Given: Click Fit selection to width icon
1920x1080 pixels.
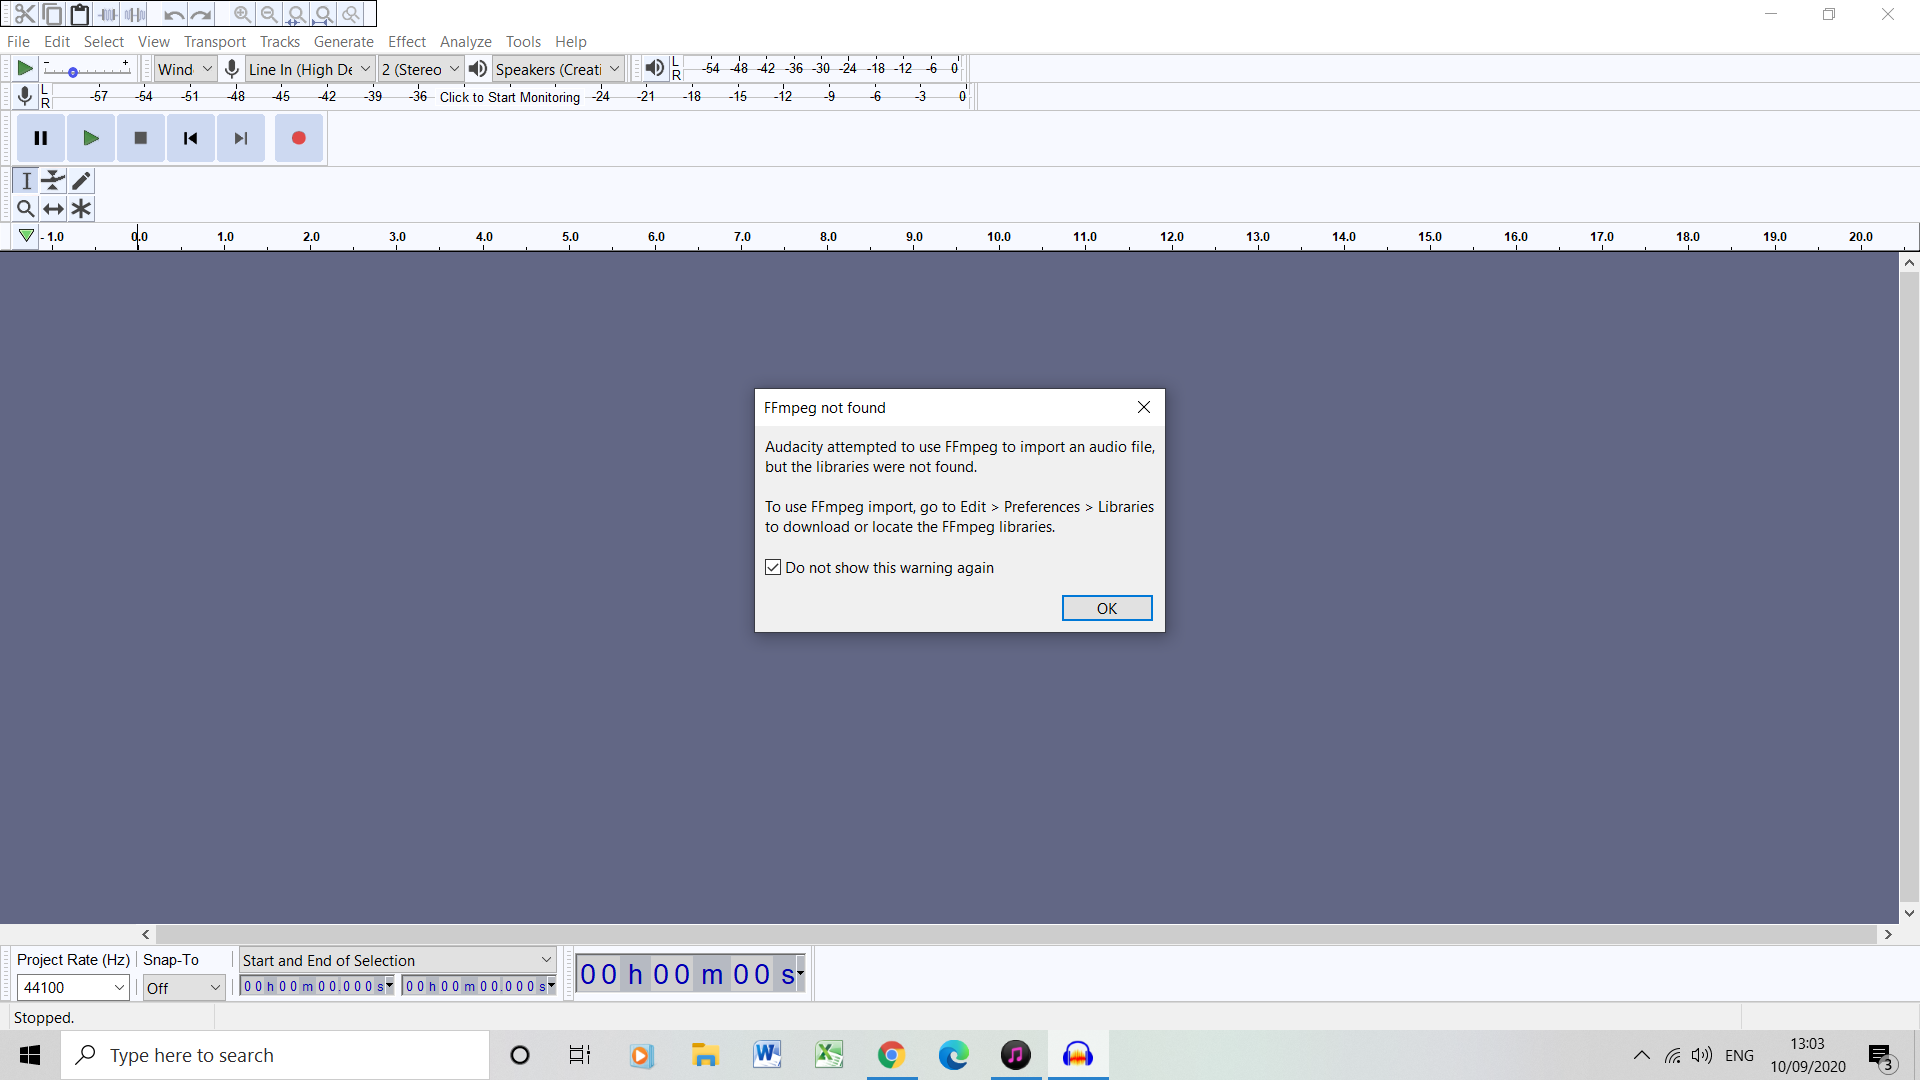Looking at the screenshot, I should 296,14.
